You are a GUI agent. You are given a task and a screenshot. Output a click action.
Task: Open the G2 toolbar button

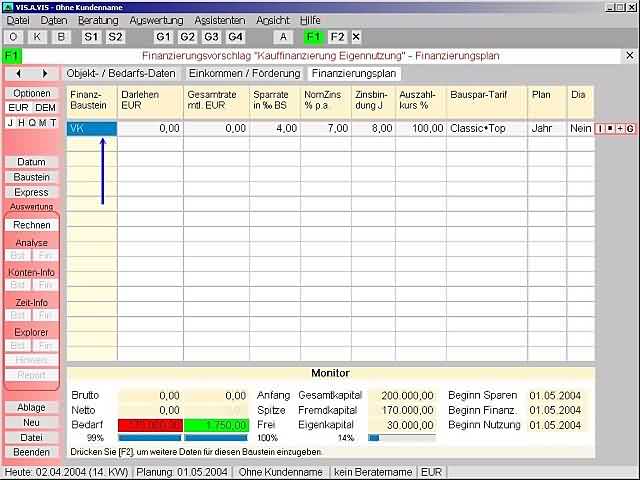coord(187,37)
